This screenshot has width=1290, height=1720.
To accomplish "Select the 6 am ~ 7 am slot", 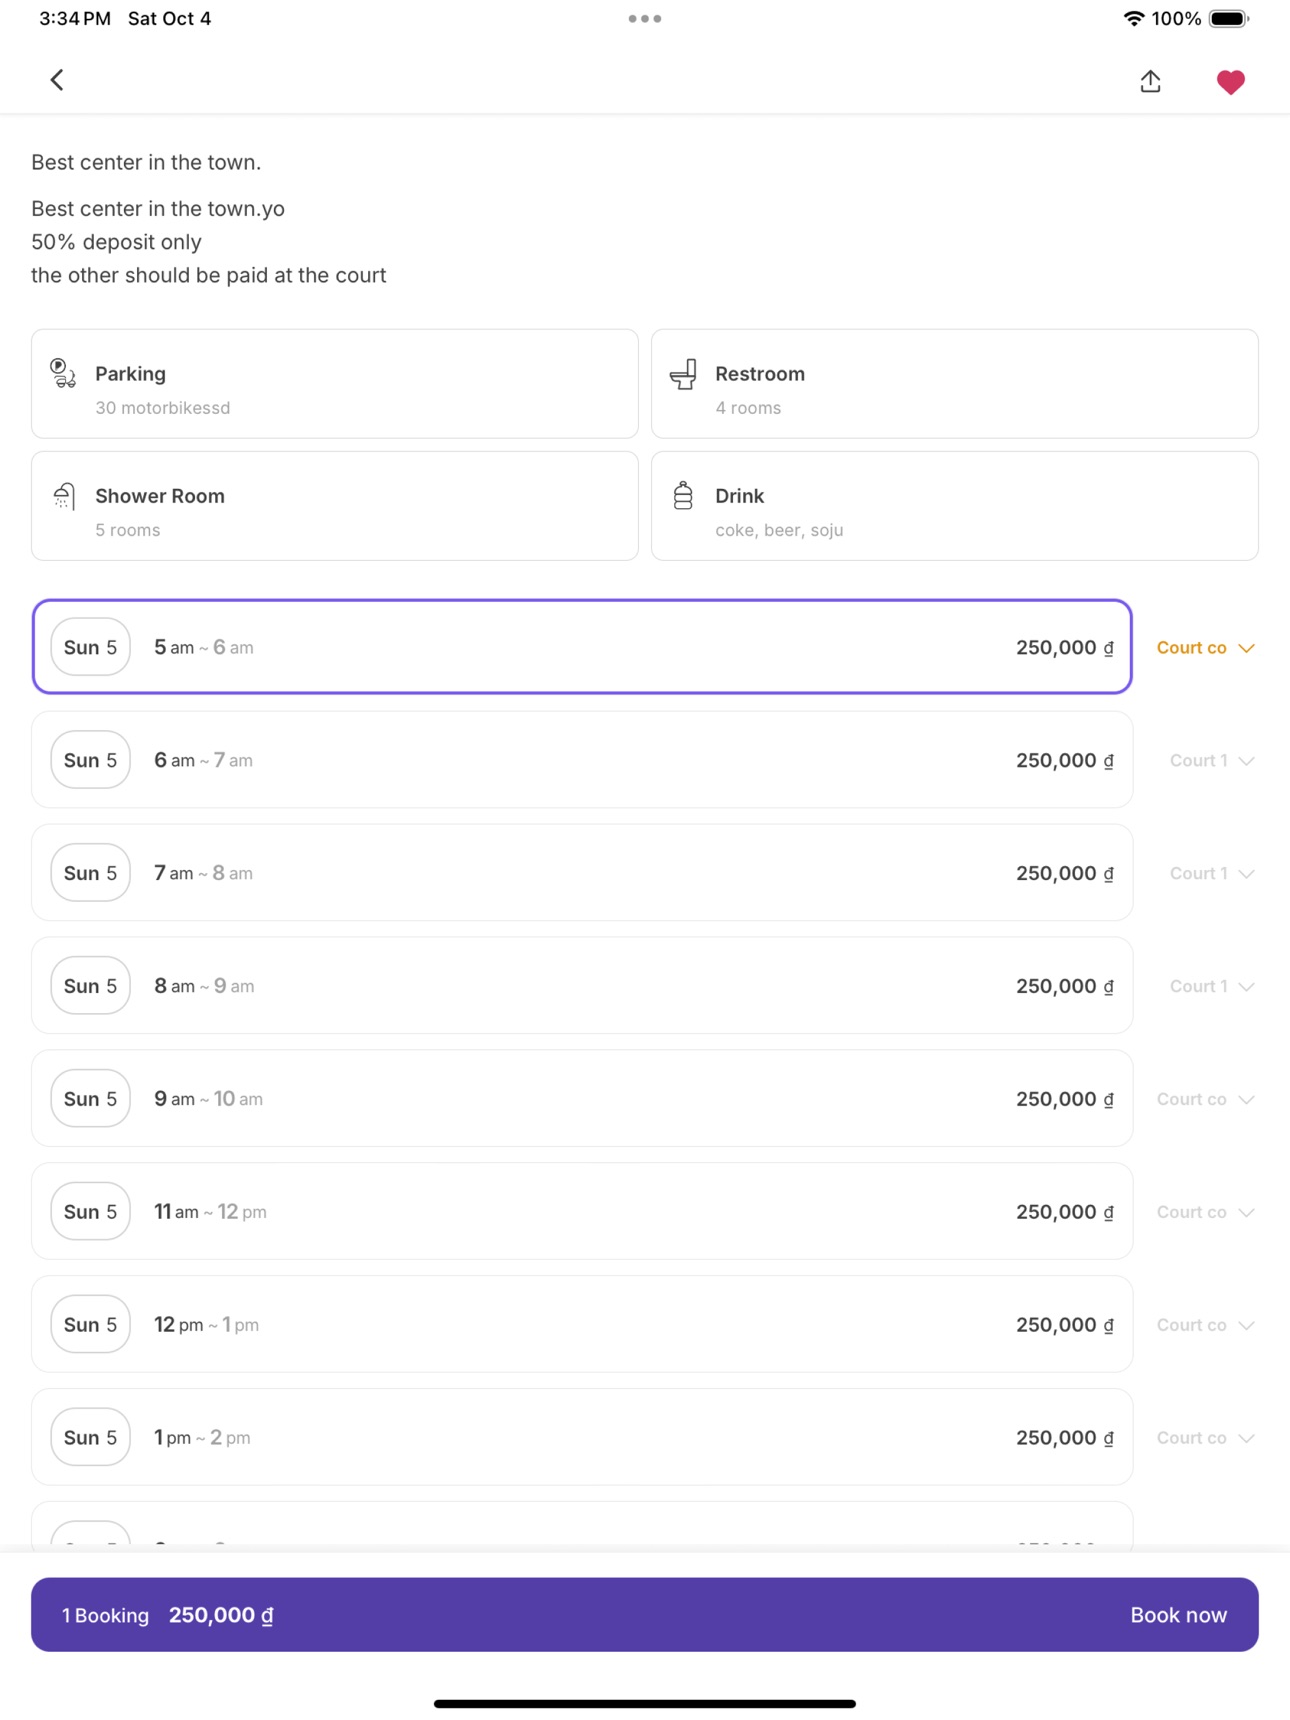I will pos(582,760).
